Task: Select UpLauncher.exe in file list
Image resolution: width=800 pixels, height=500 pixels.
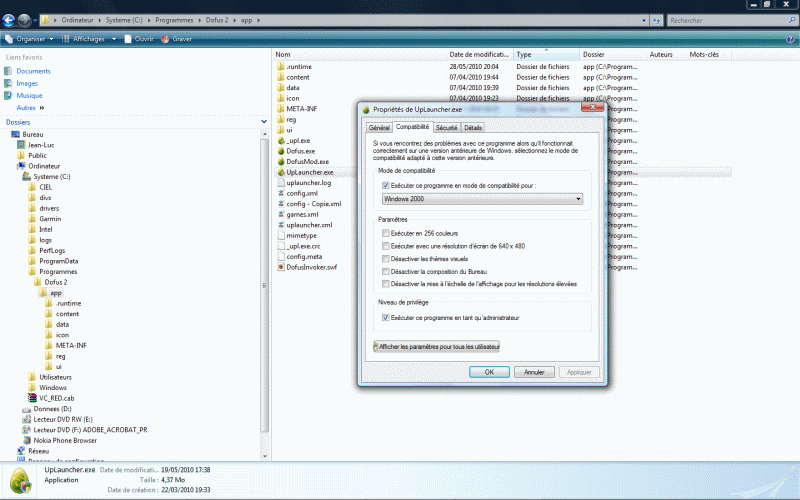Action: click(309, 172)
